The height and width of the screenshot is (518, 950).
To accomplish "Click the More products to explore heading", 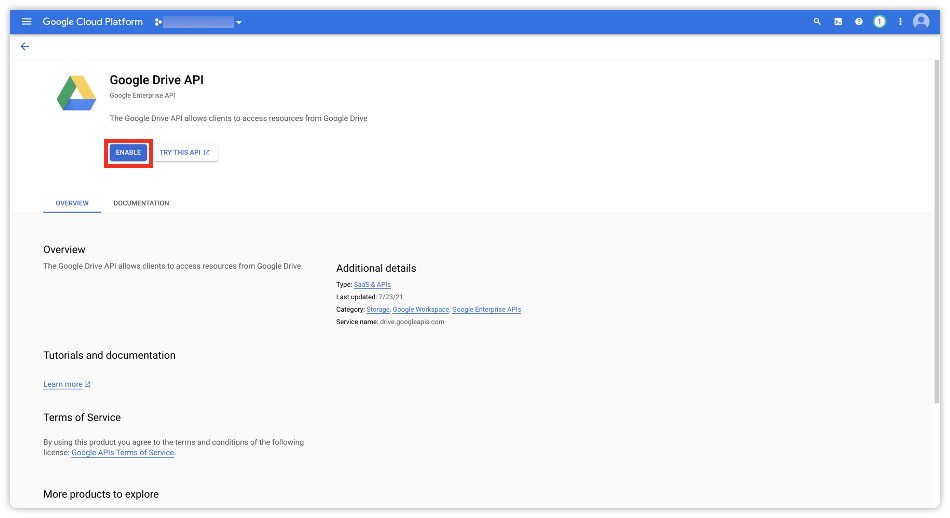I will (101, 494).
